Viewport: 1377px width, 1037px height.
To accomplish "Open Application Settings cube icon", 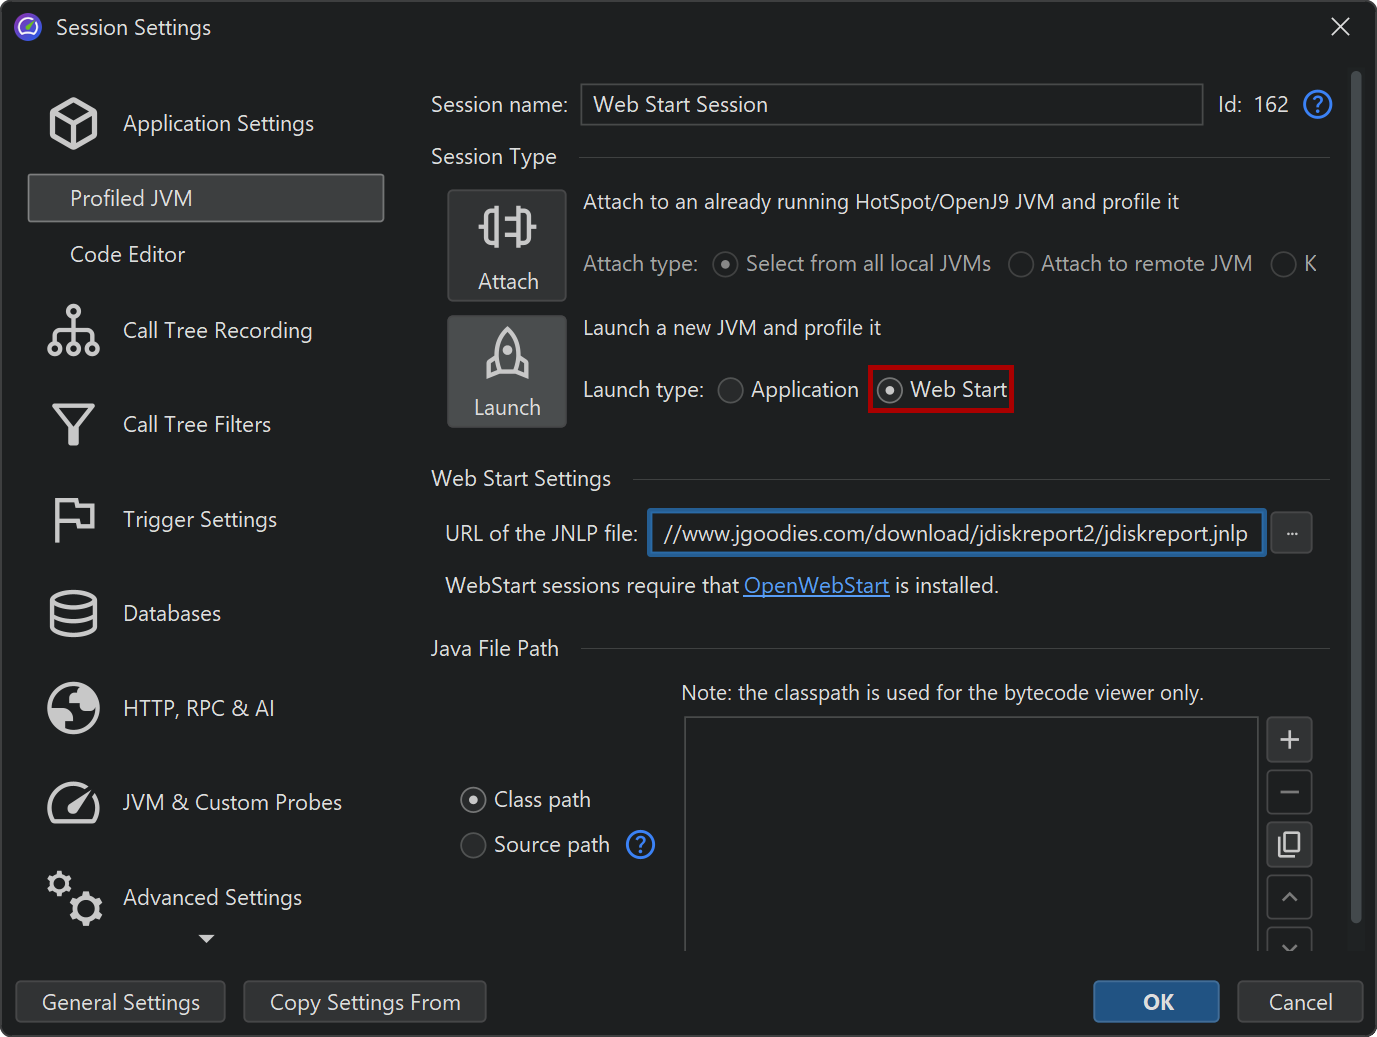I will point(73,124).
